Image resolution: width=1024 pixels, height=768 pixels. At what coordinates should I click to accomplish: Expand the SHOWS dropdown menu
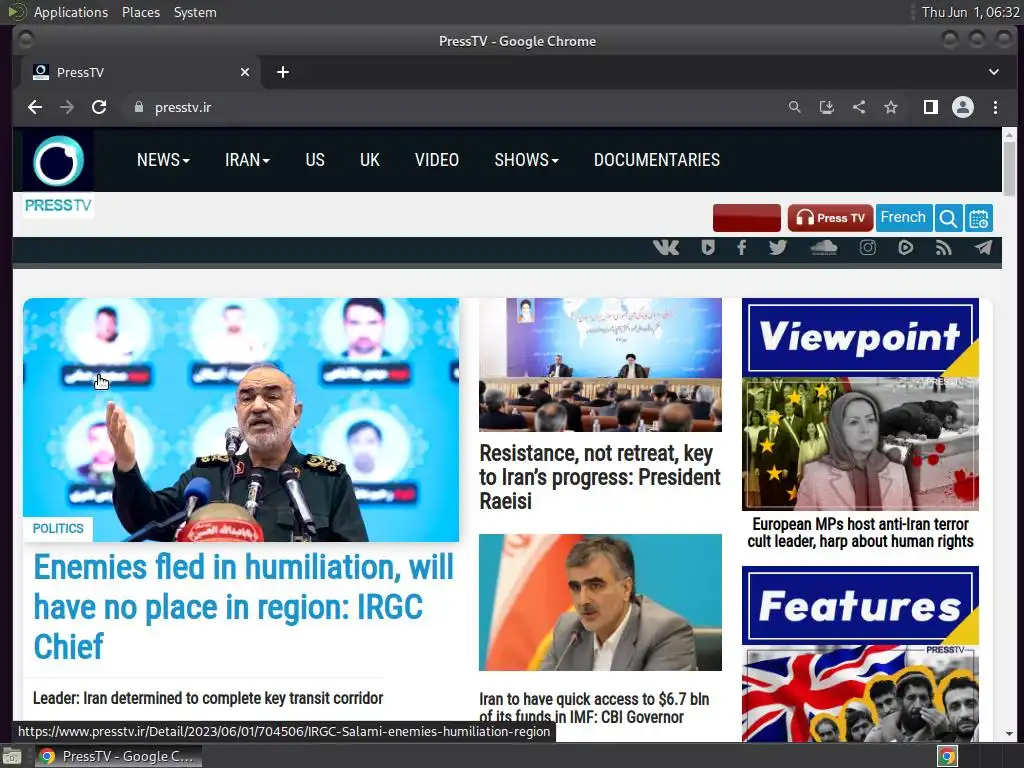tap(526, 160)
